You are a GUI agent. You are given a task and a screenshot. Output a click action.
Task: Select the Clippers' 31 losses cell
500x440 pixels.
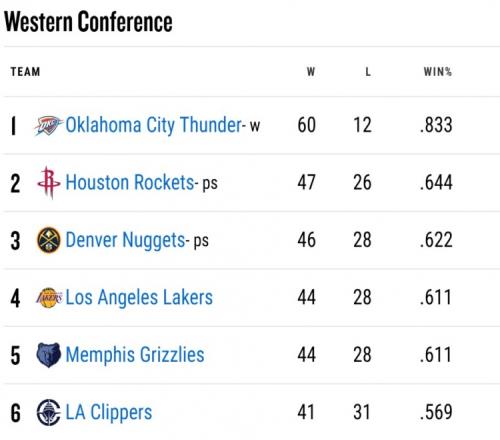362,412
